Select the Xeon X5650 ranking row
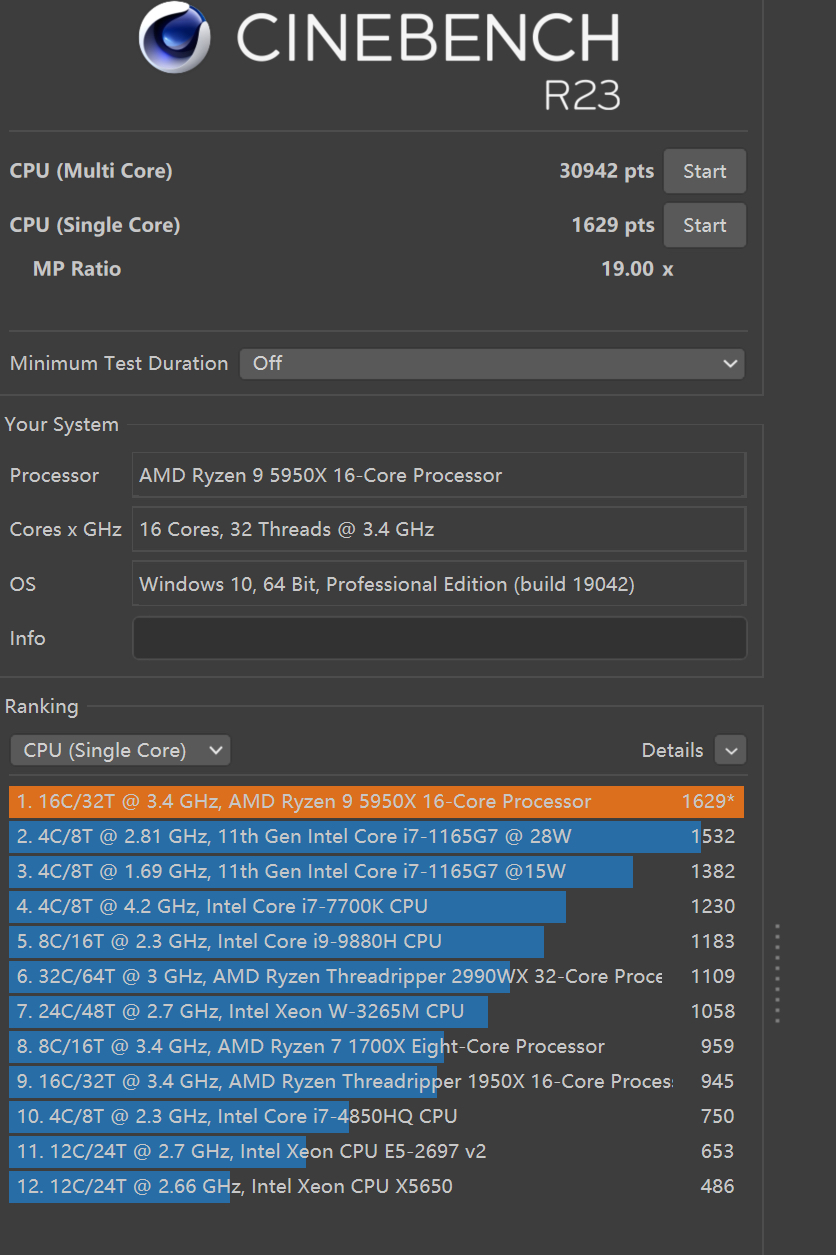This screenshot has height=1255, width=836. pos(376,1186)
